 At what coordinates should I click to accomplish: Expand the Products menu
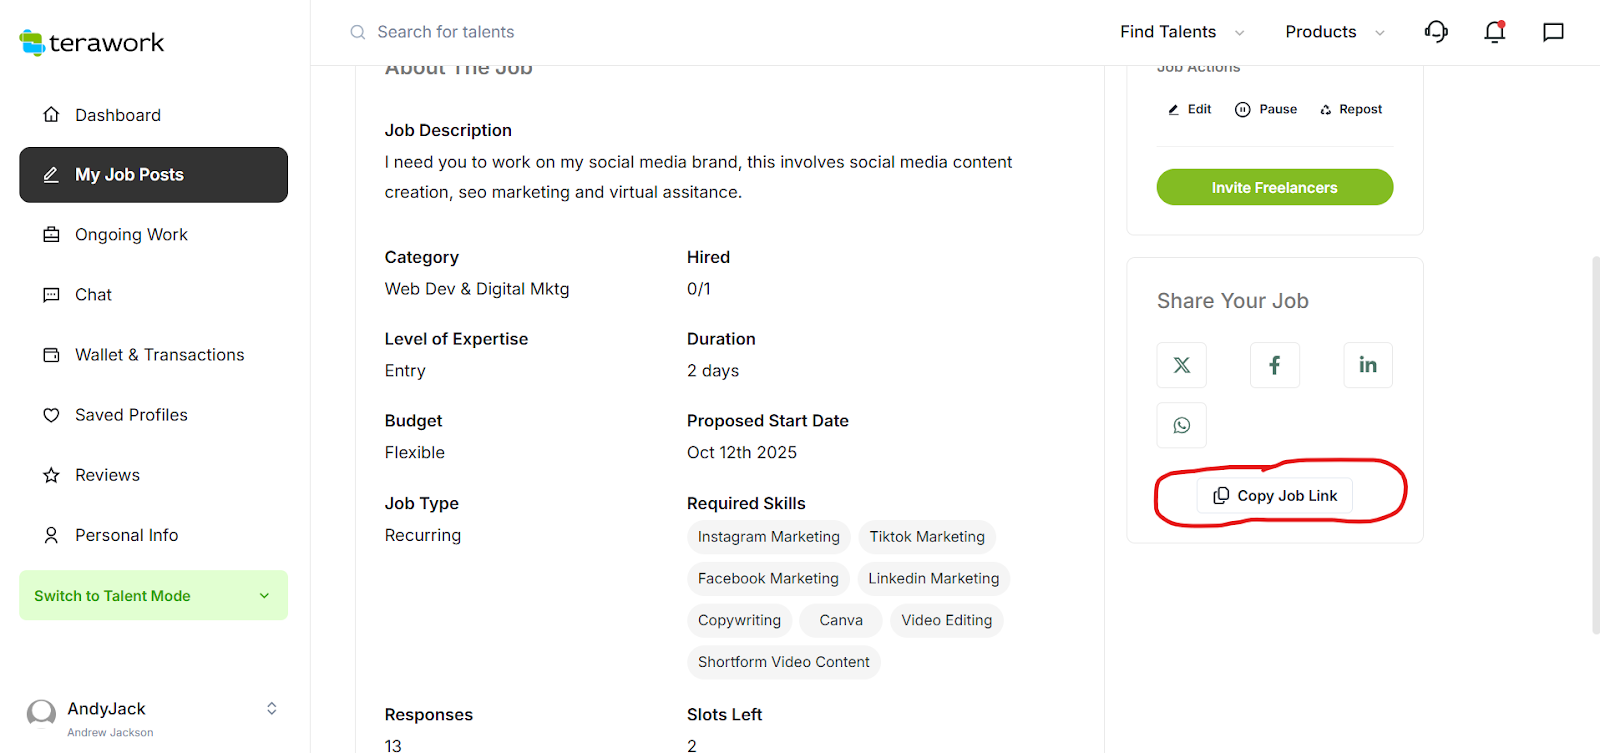click(x=1335, y=32)
